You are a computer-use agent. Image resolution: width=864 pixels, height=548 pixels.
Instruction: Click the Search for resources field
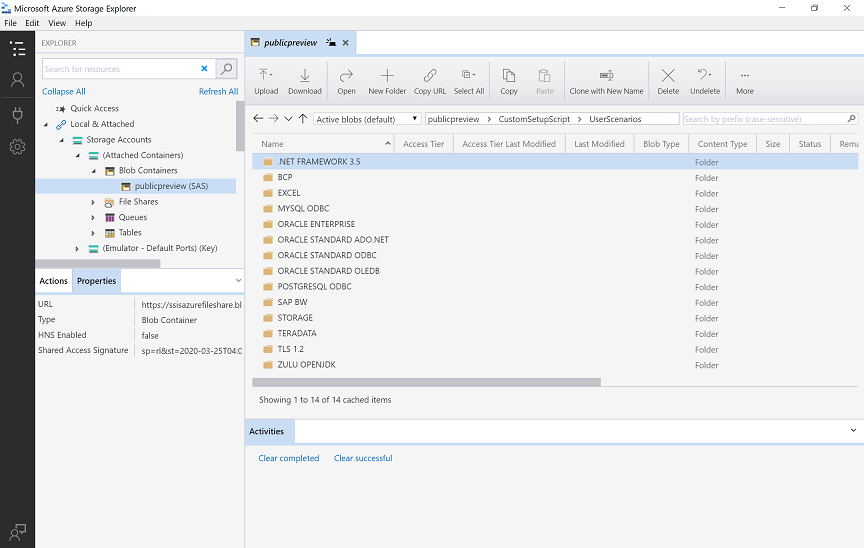point(120,69)
